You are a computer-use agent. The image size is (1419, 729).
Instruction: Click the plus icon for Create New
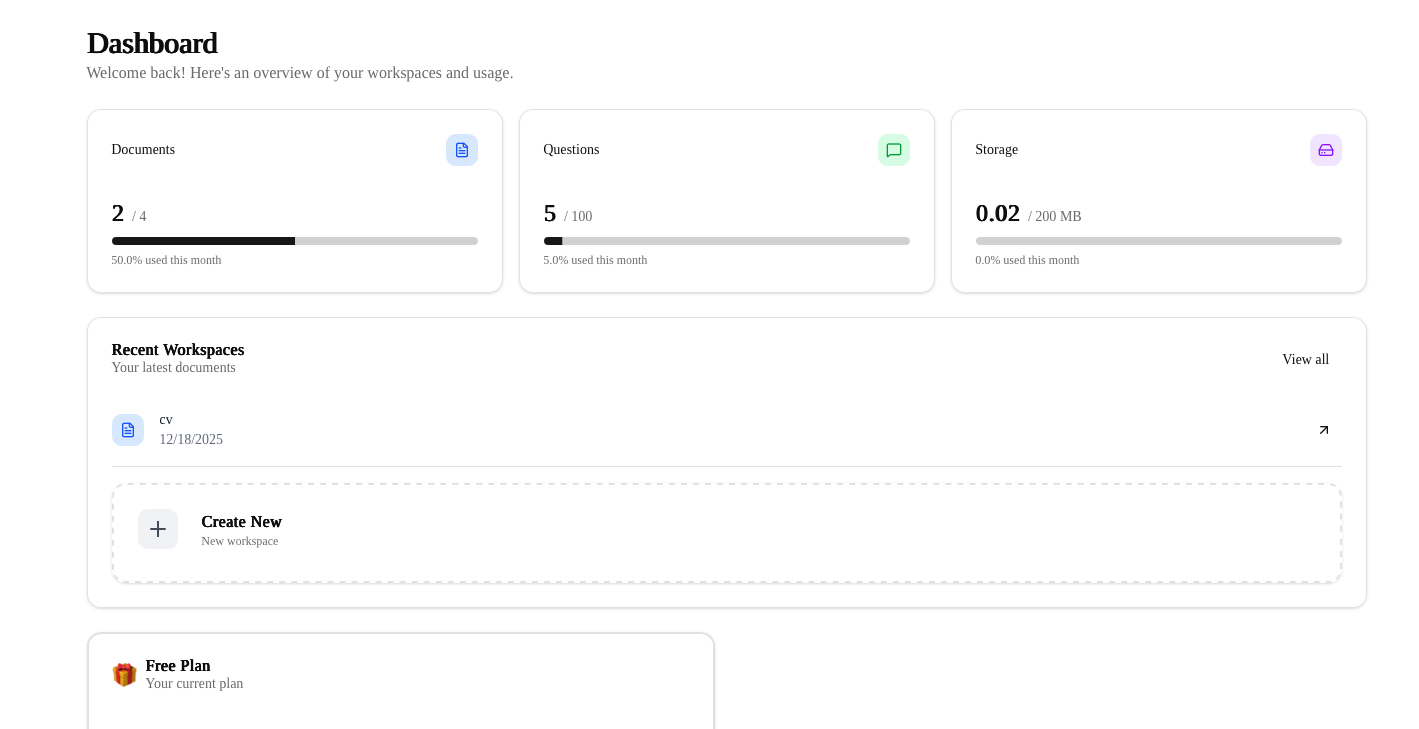point(158,529)
